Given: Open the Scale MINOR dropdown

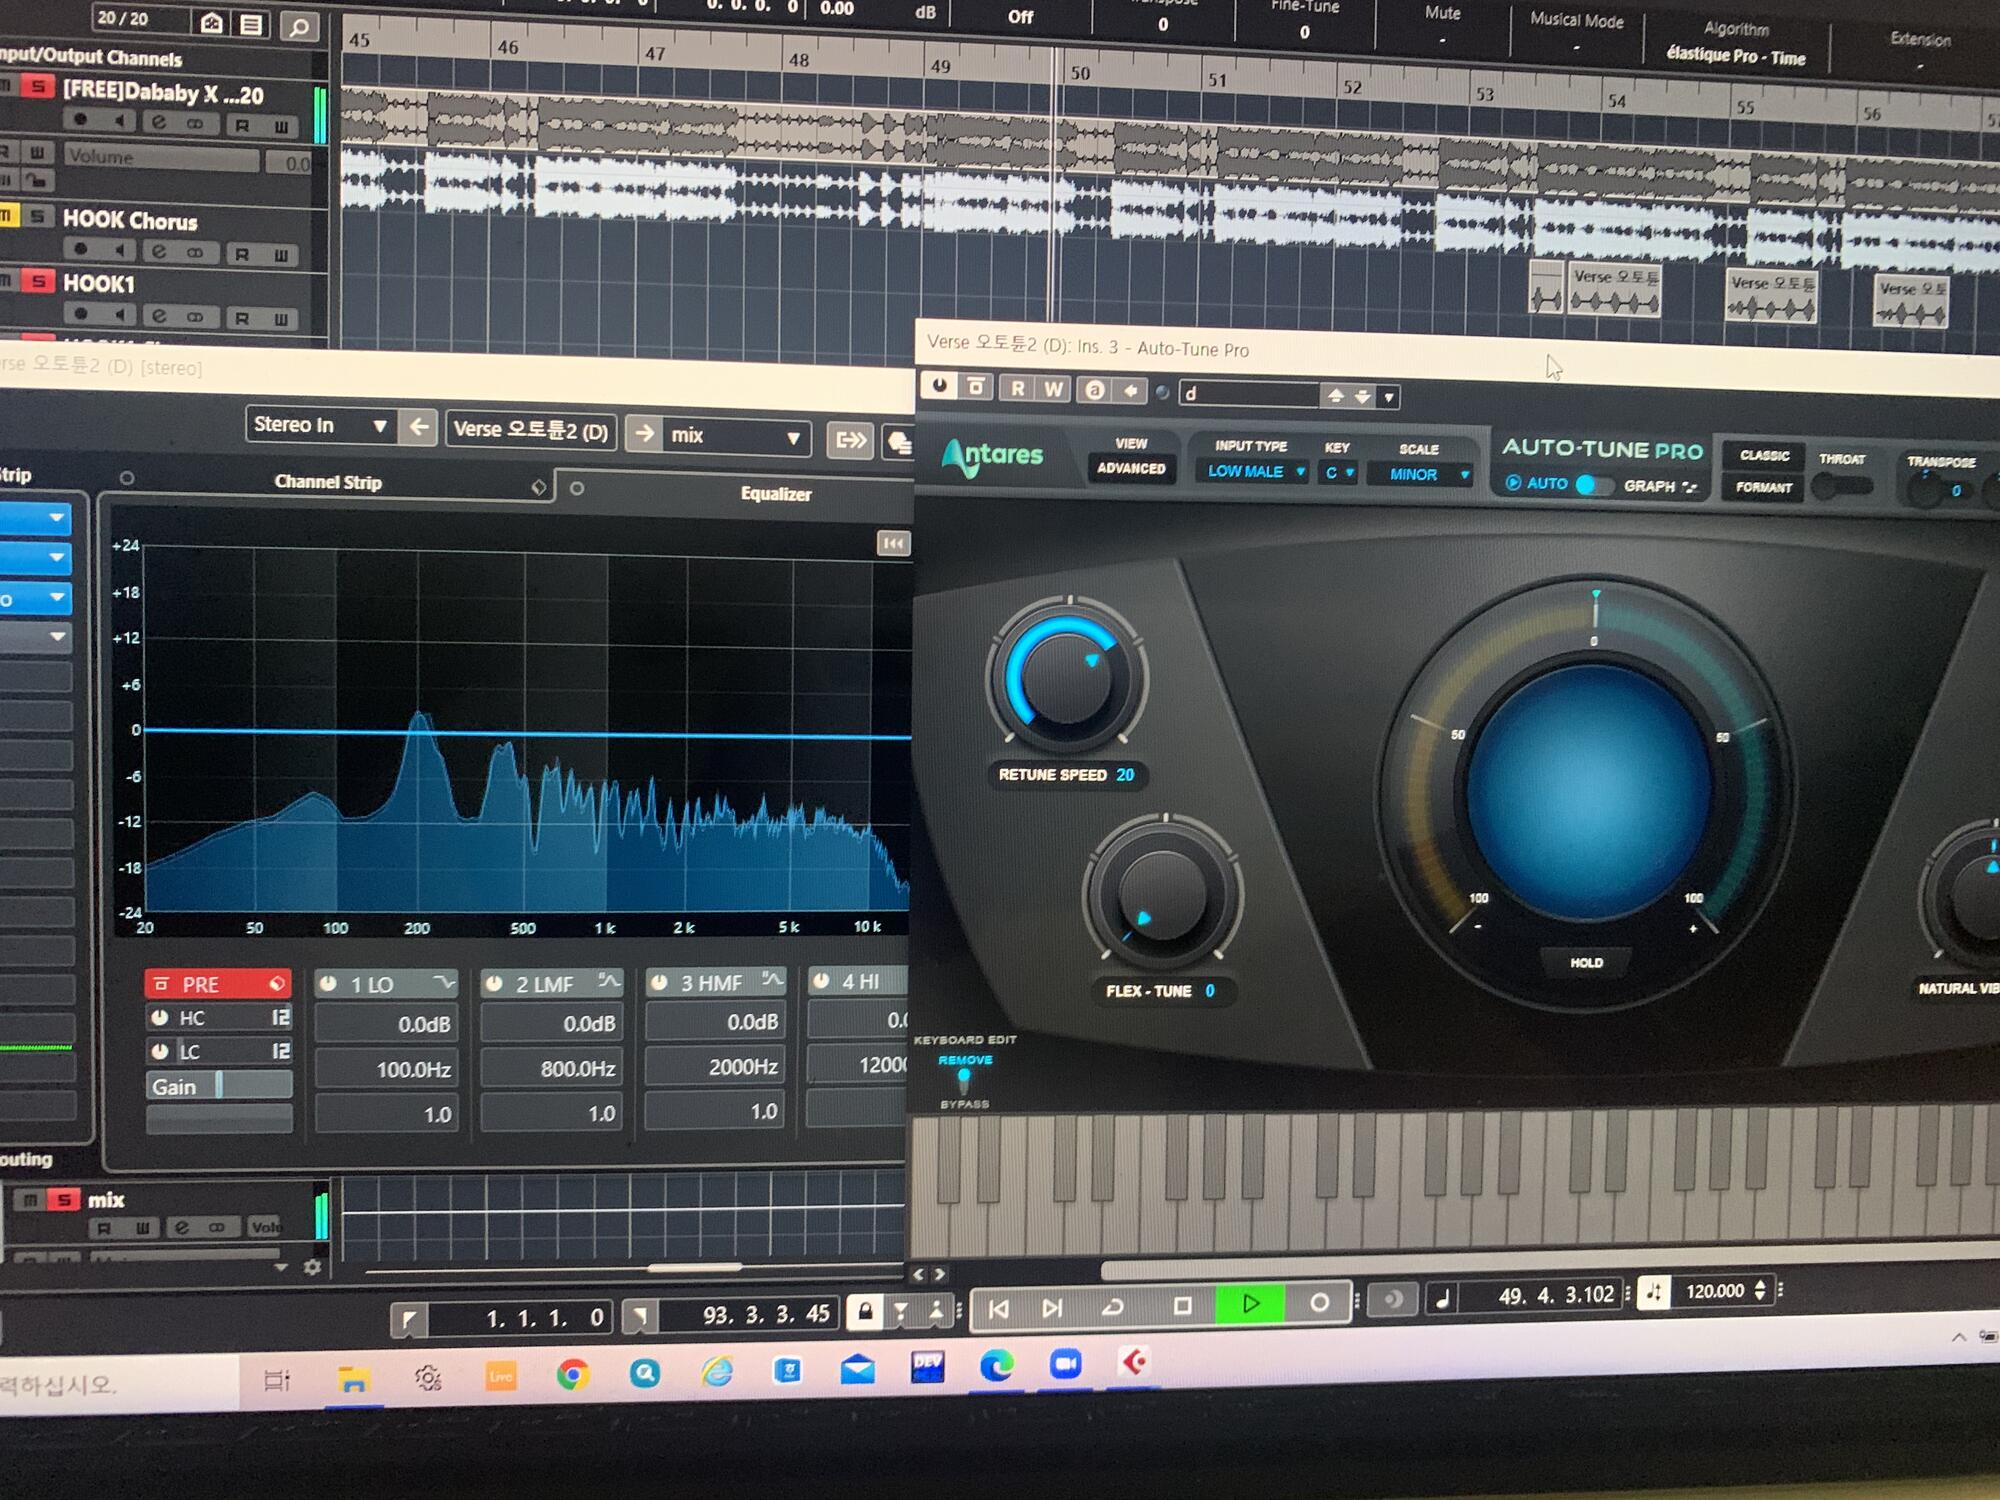Looking at the screenshot, I should click(1422, 474).
